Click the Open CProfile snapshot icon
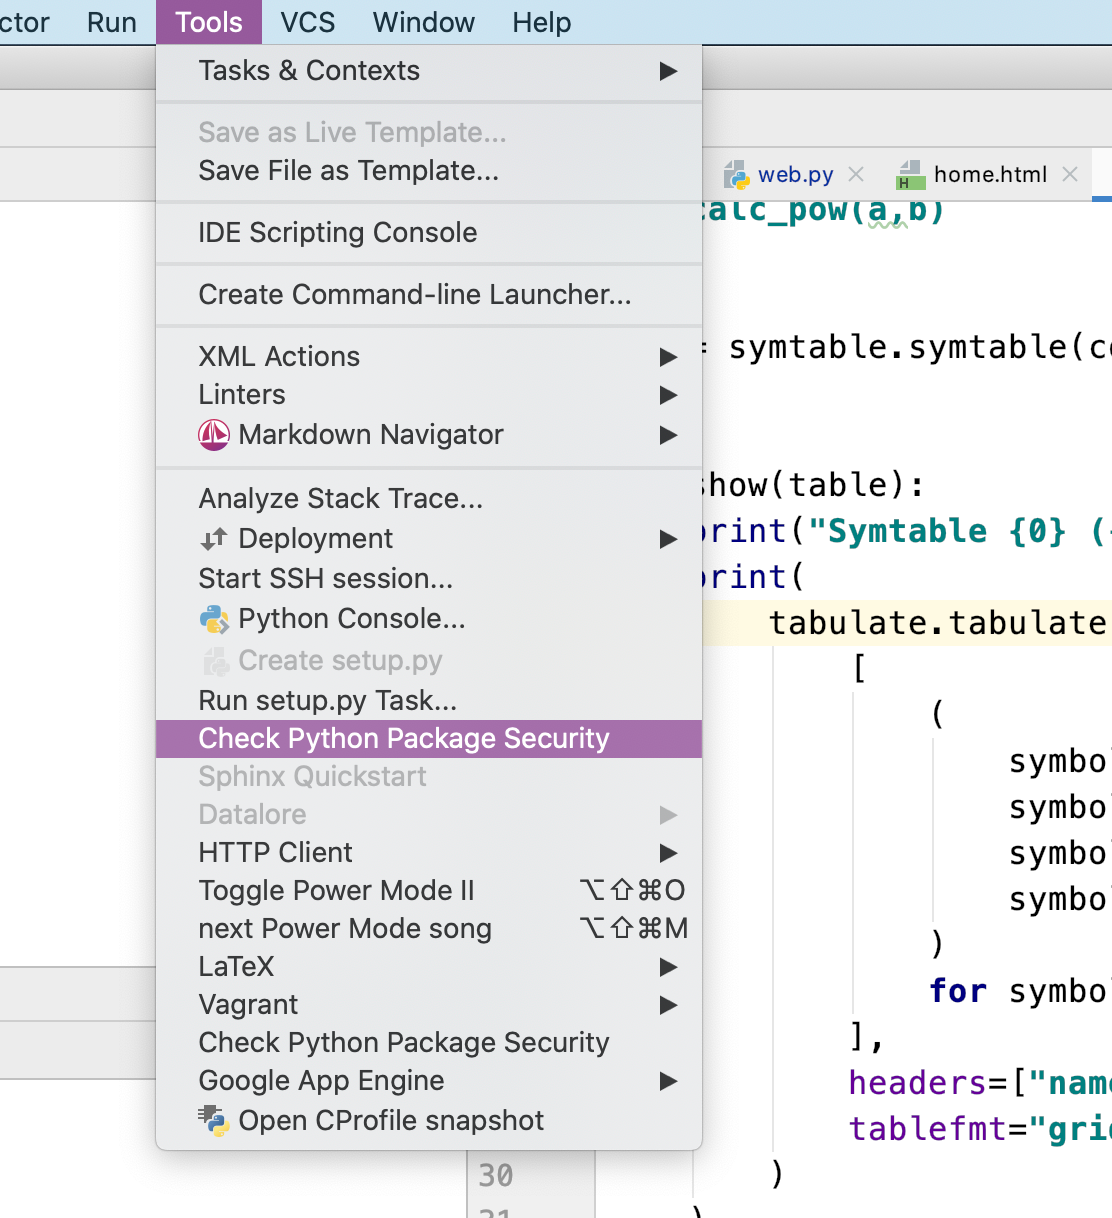 click(214, 1121)
